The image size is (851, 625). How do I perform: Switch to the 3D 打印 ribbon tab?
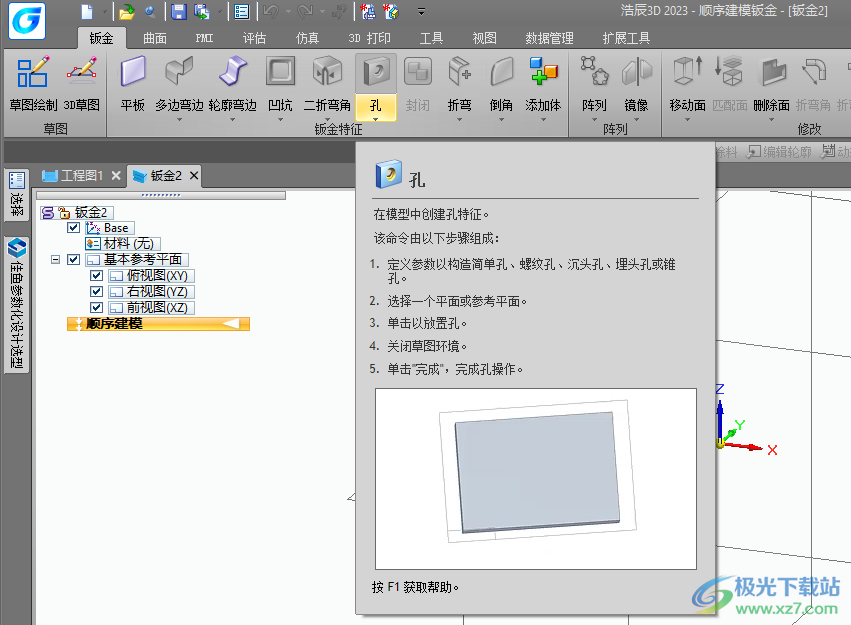(369, 38)
